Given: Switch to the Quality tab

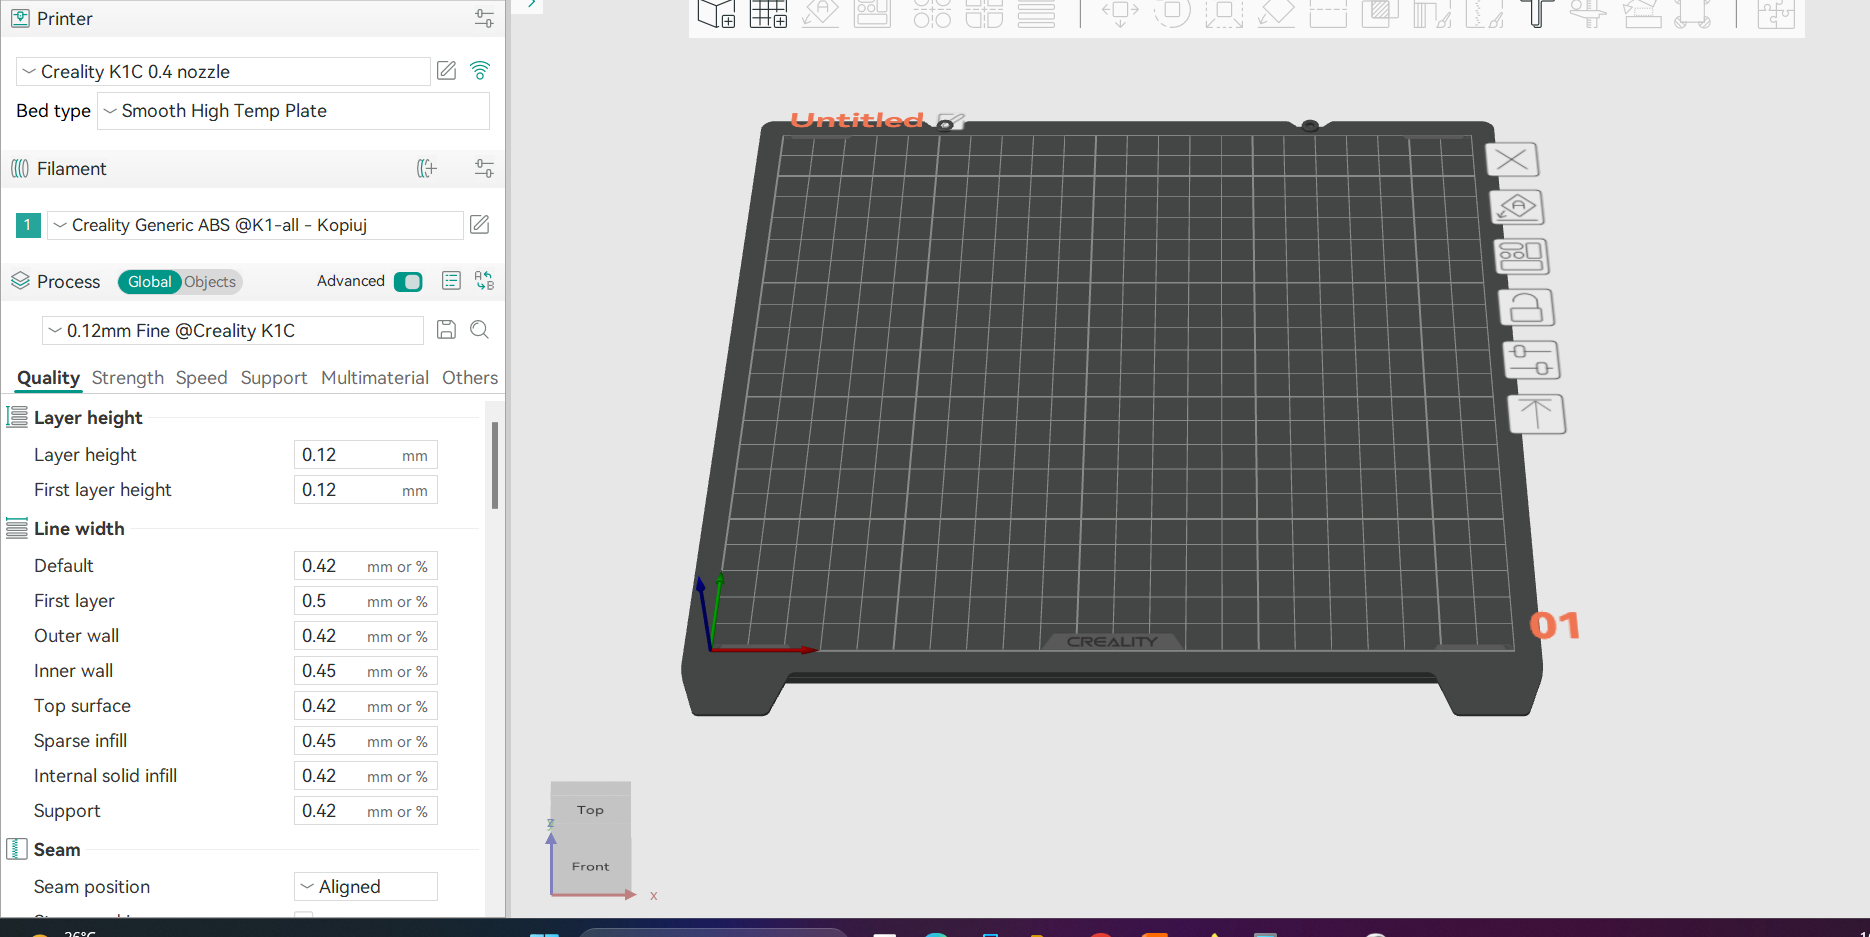Looking at the screenshot, I should pyautogui.click(x=48, y=378).
